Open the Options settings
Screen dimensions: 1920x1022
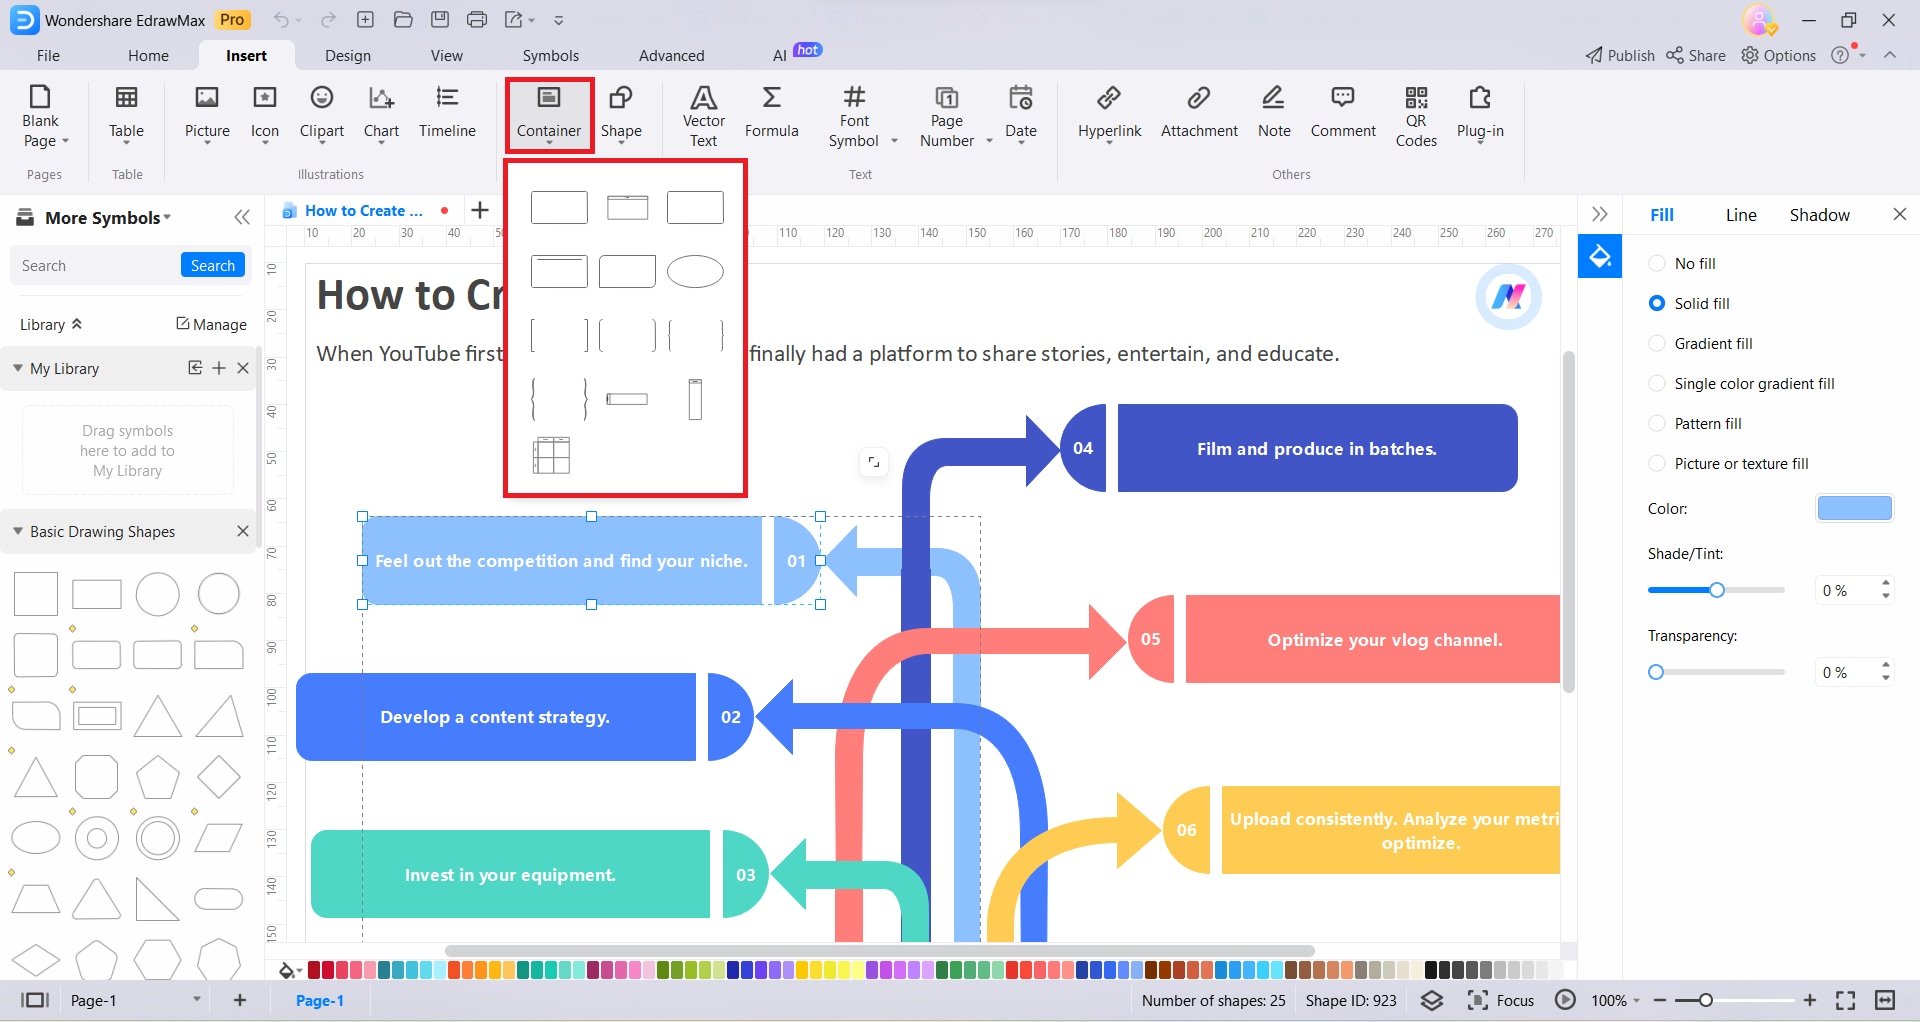tap(1779, 56)
